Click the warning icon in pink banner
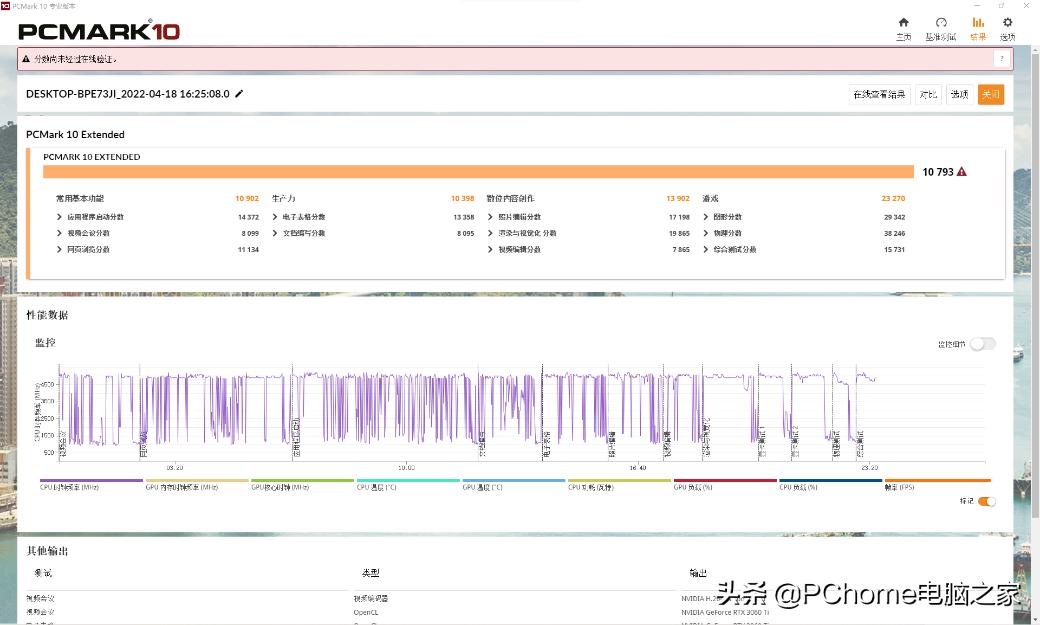Screen dimensions: 1040x625 pyautogui.click(x=26, y=59)
